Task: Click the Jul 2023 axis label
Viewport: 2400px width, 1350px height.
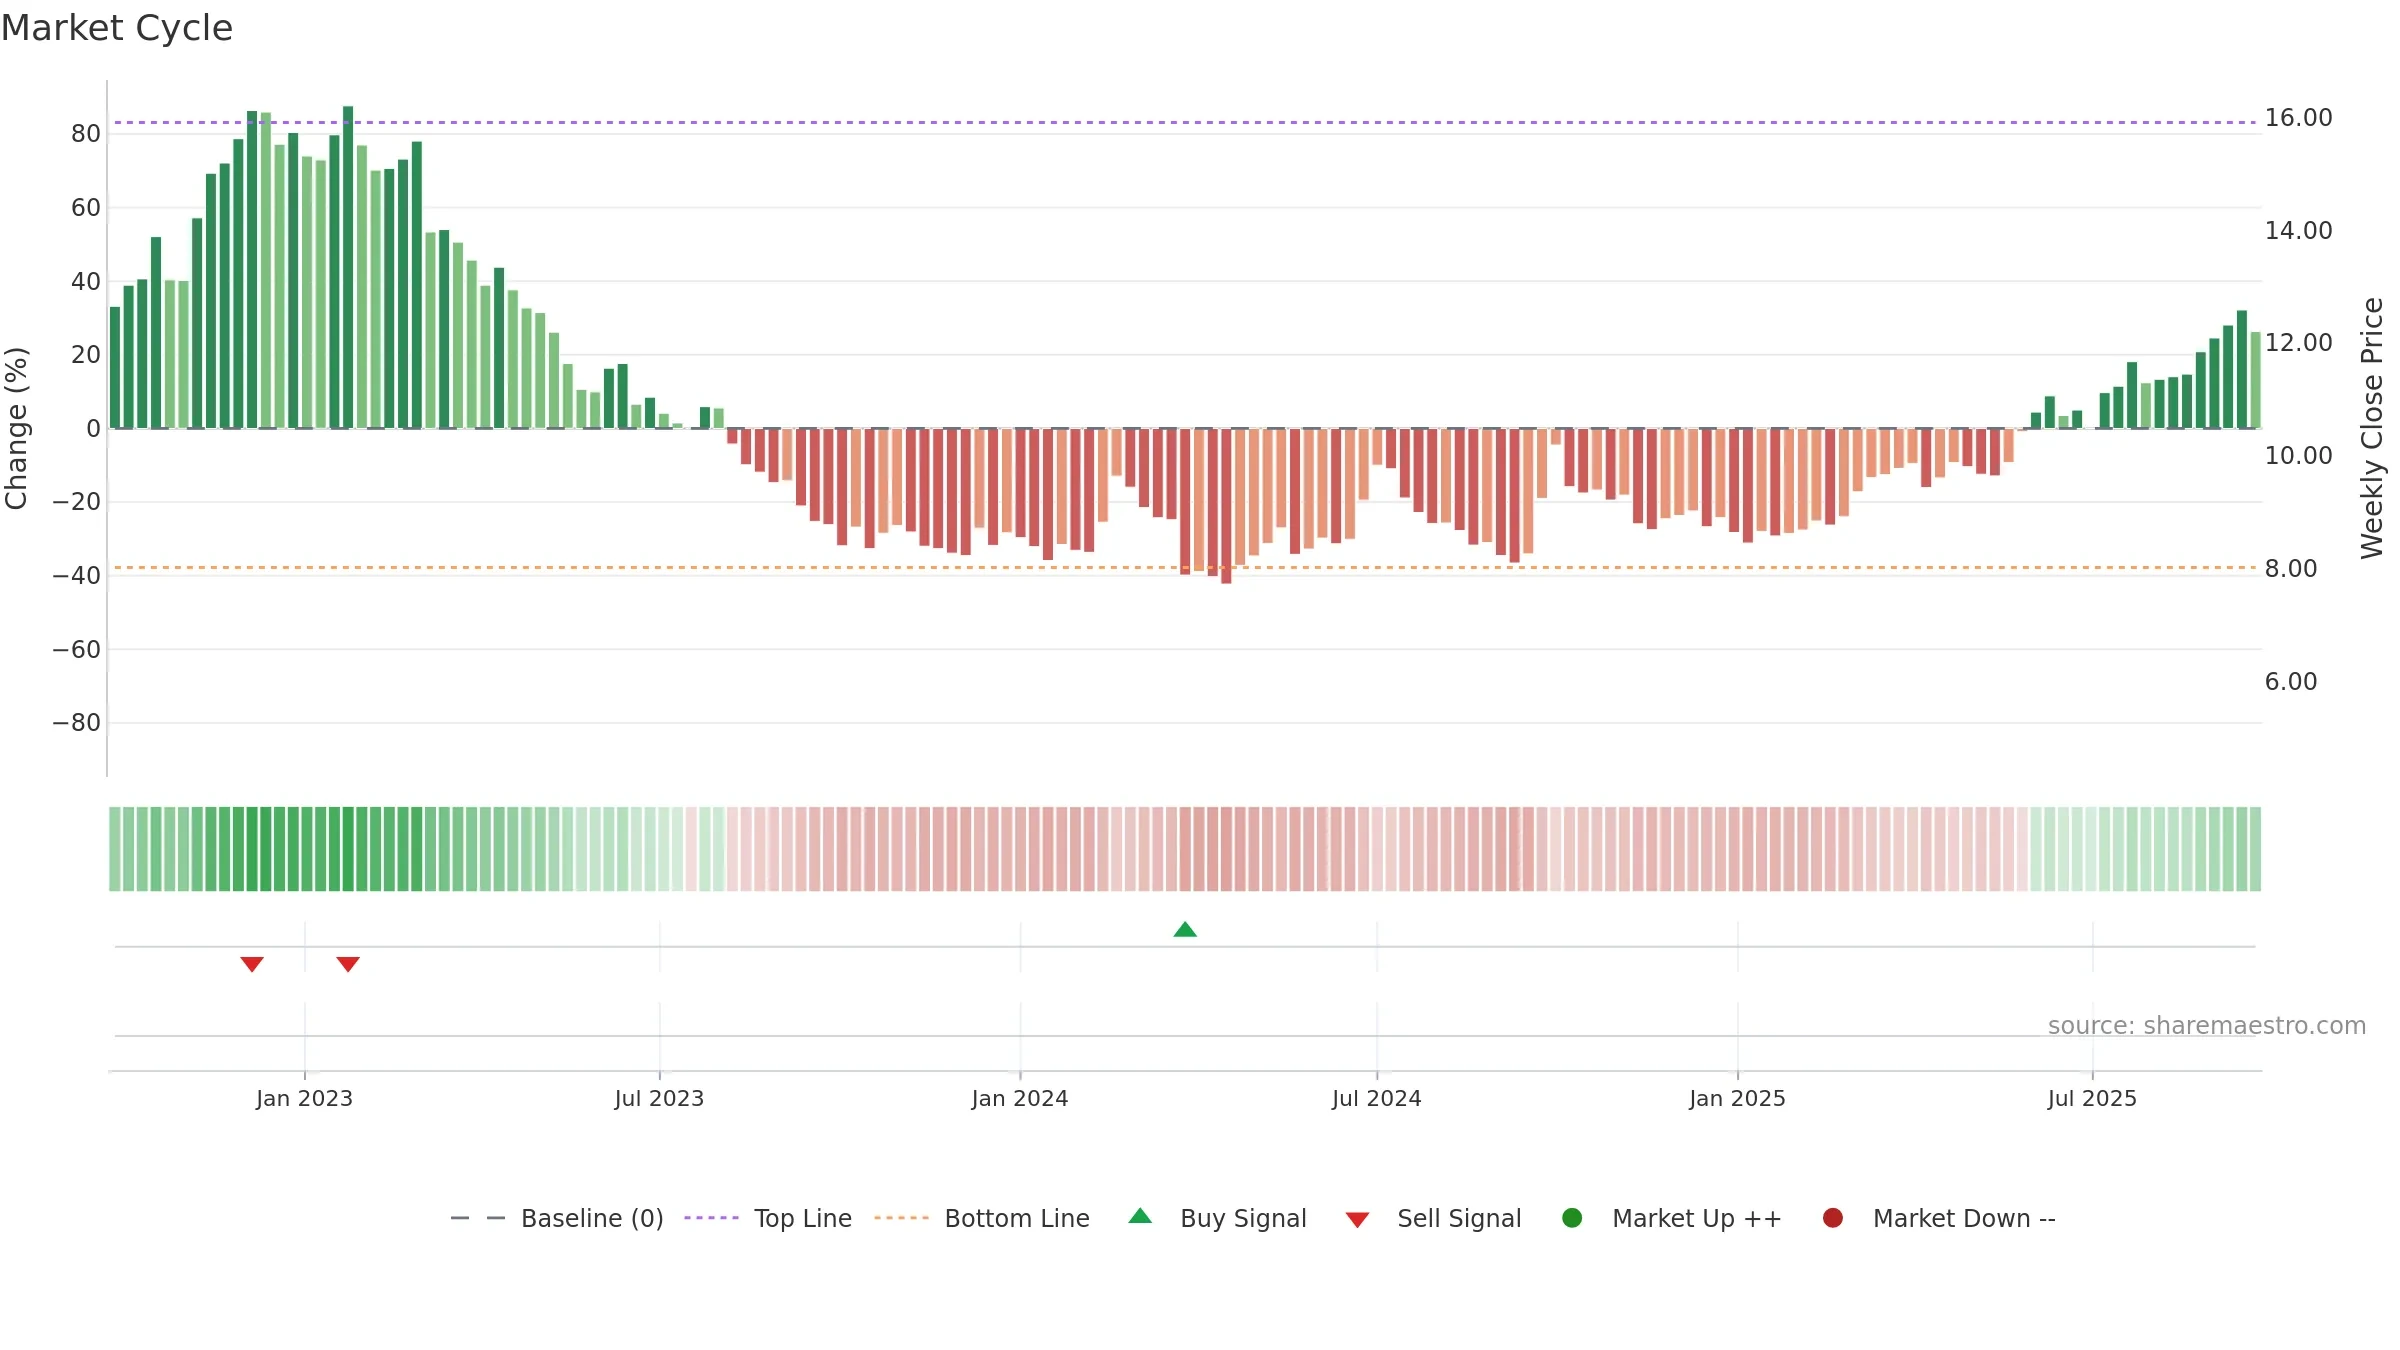Action: (x=659, y=1099)
